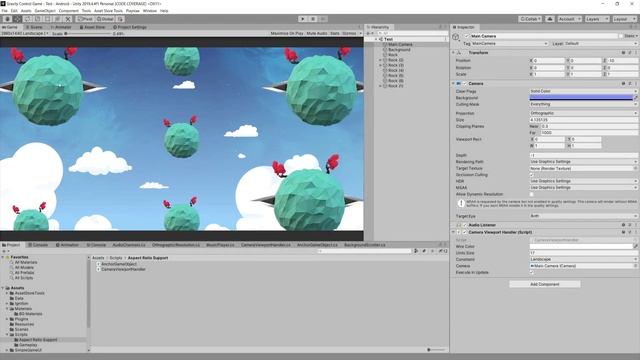Viewport: 640px width, 360px height.
Task: Toggle Mute Audio in Game view
Action: (x=317, y=33)
